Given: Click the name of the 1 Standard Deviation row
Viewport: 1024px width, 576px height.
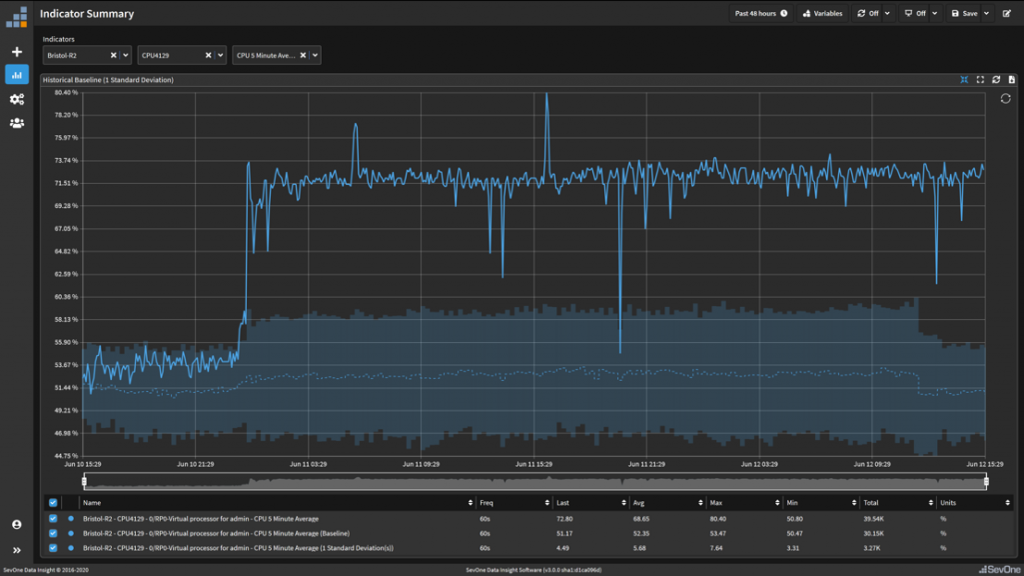Looking at the screenshot, I should (x=238, y=548).
